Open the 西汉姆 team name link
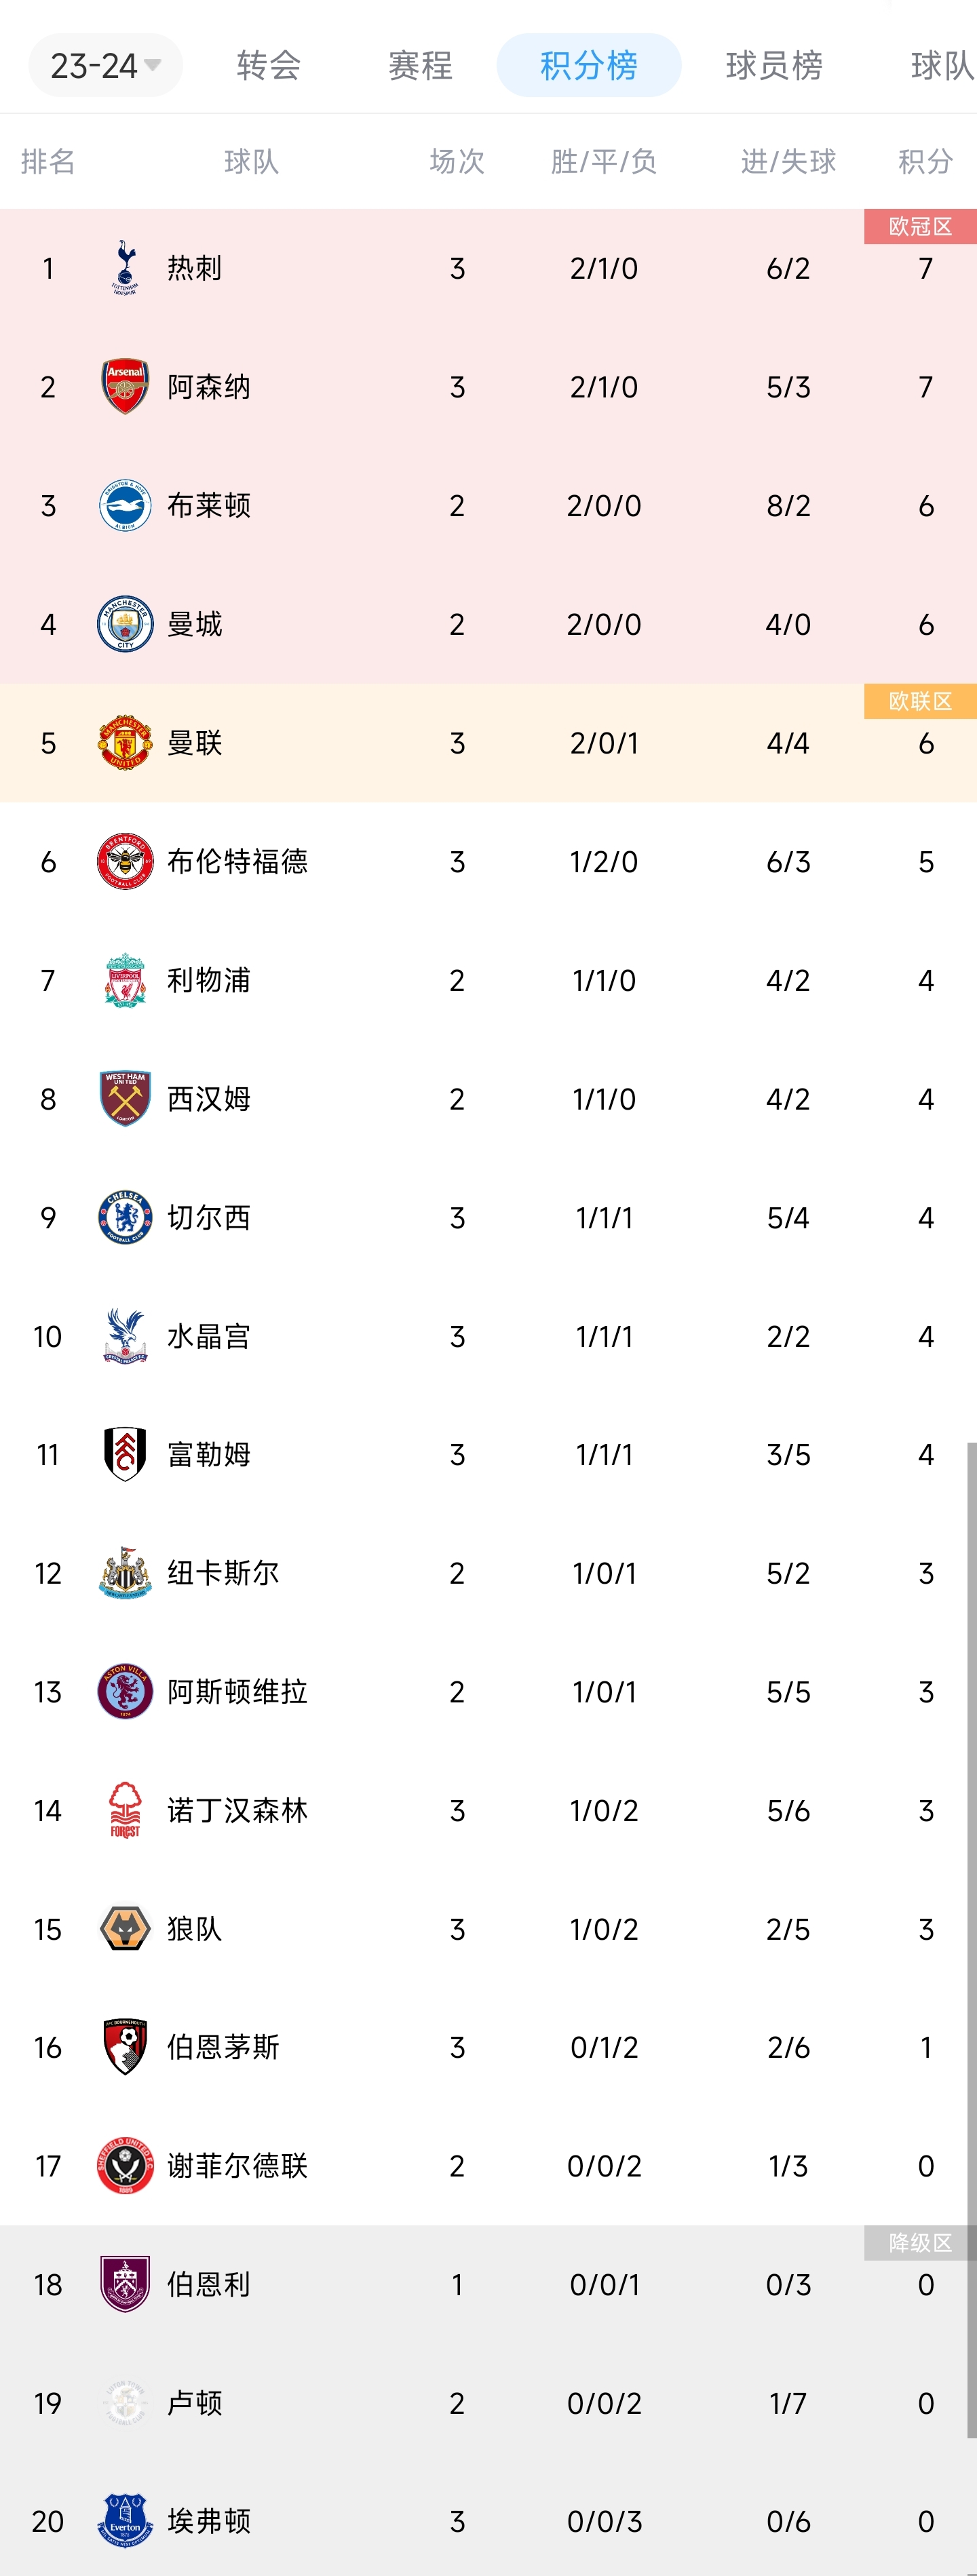Image resolution: width=977 pixels, height=2576 pixels. tap(208, 1099)
